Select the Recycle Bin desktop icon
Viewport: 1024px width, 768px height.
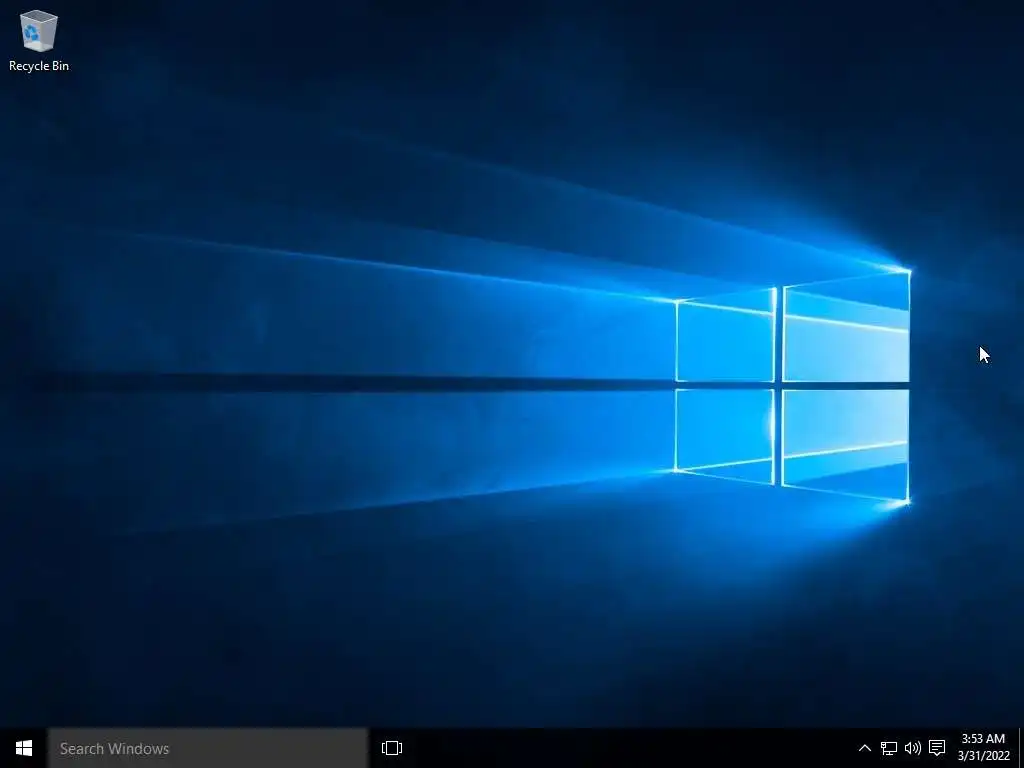click(39, 40)
